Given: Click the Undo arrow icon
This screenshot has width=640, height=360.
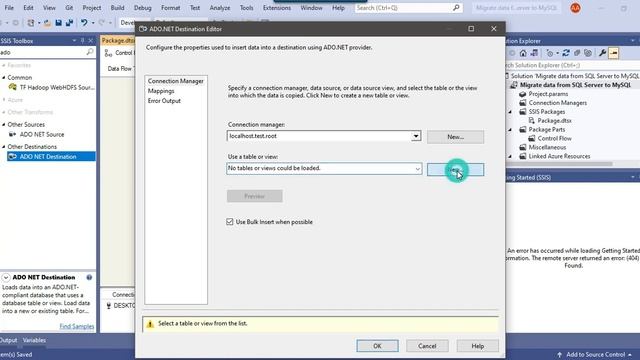Looking at the screenshot, I should 84,23.
